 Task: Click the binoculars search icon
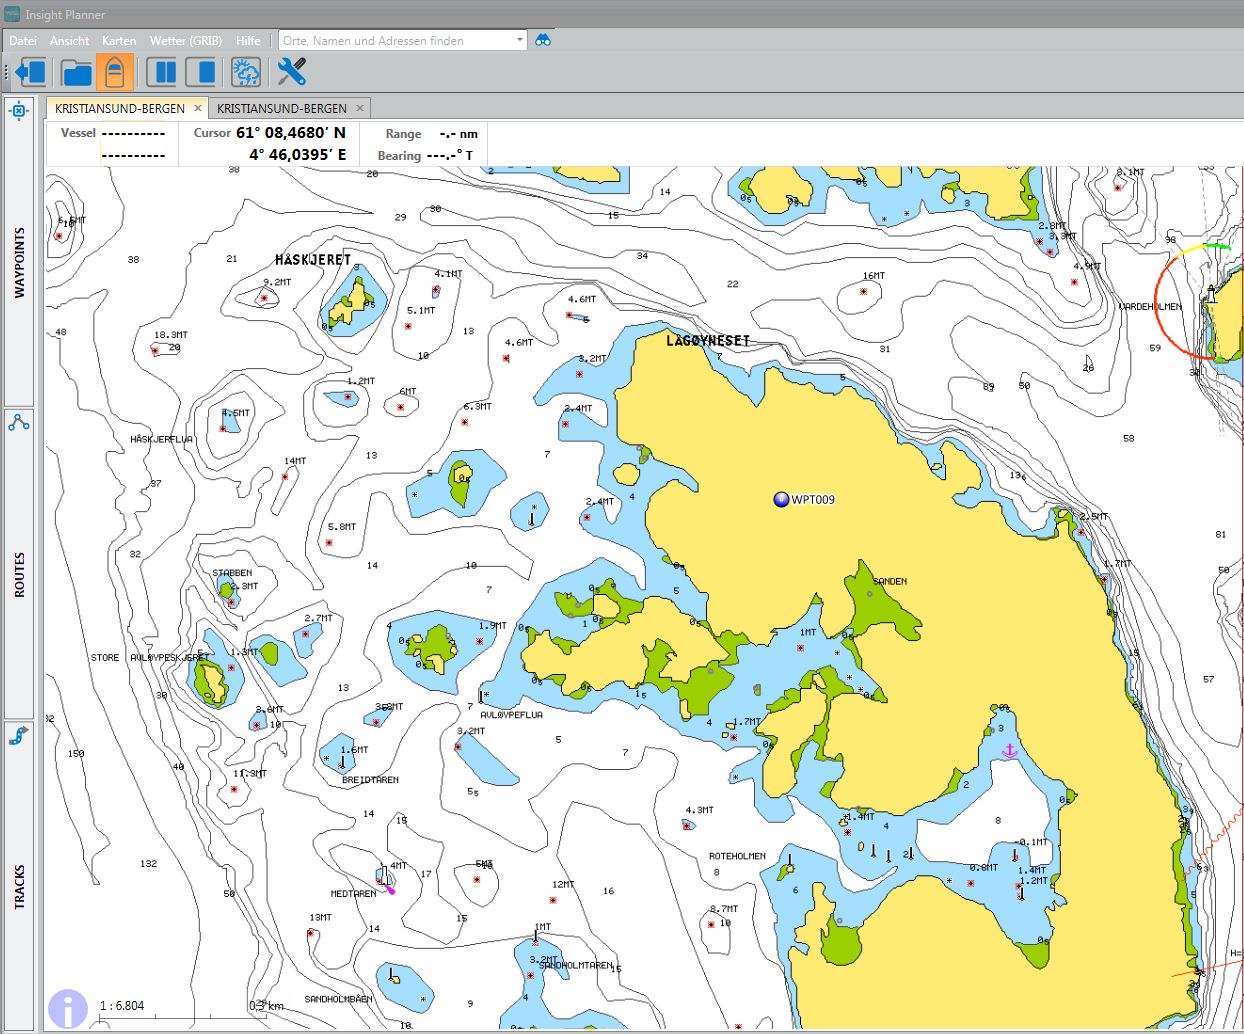543,40
